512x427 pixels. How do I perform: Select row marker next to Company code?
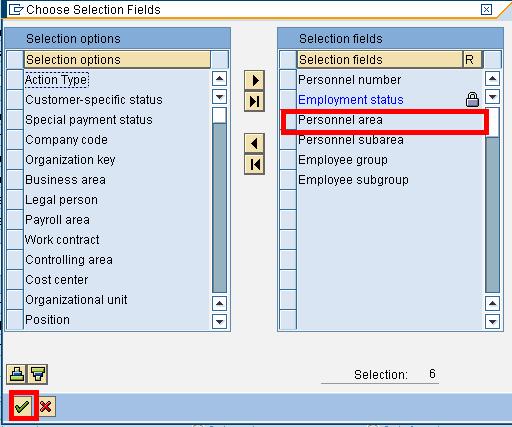click(15, 140)
